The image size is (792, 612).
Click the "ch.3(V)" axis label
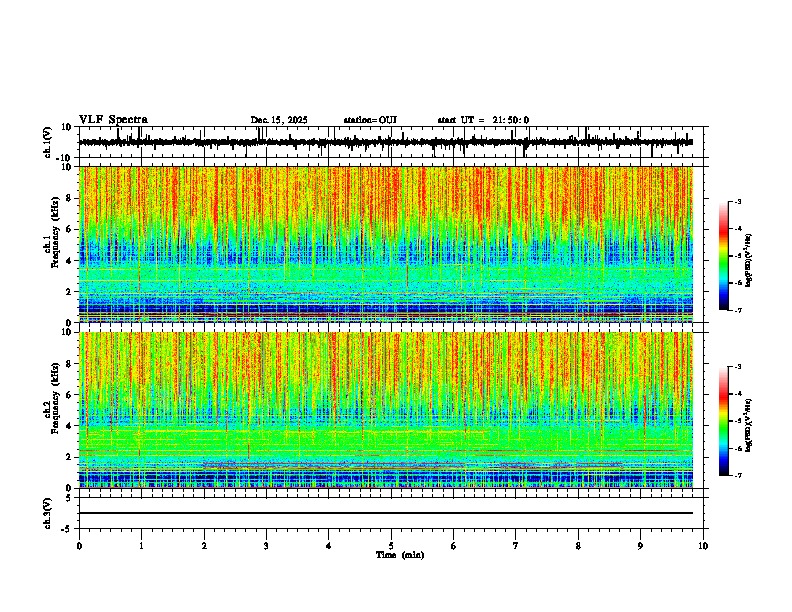click(47, 514)
